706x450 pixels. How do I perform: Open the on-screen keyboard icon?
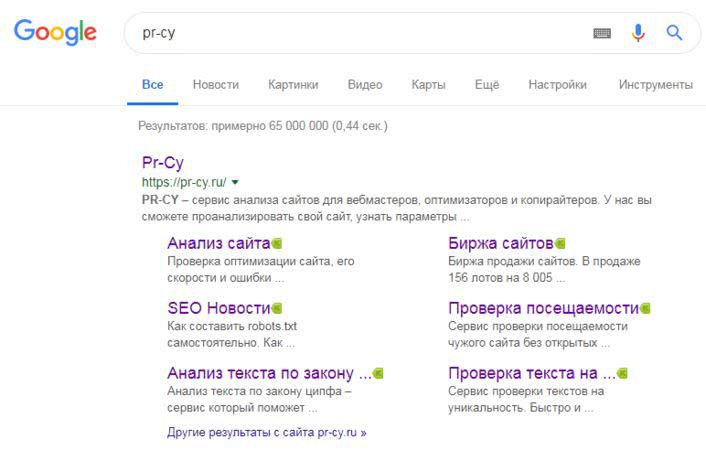click(x=602, y=33)
